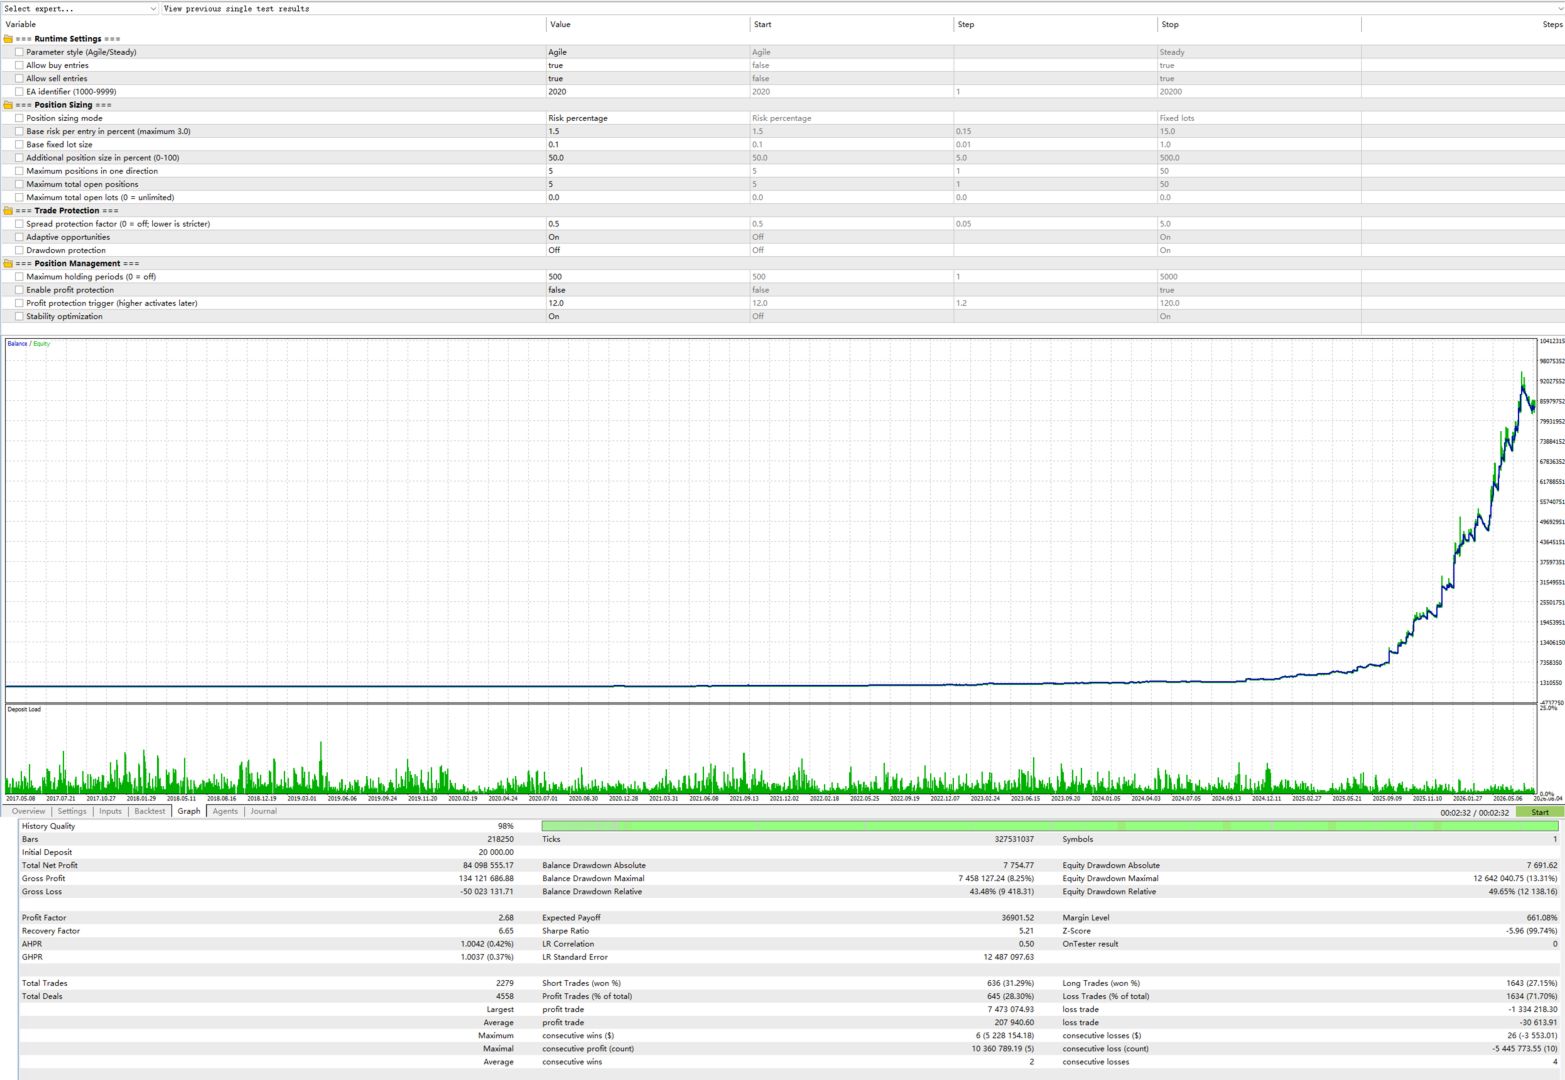This screenshot has height=1080, width=1565.
Task: Switch to the Overview tab
Action: tap(28, 811)
